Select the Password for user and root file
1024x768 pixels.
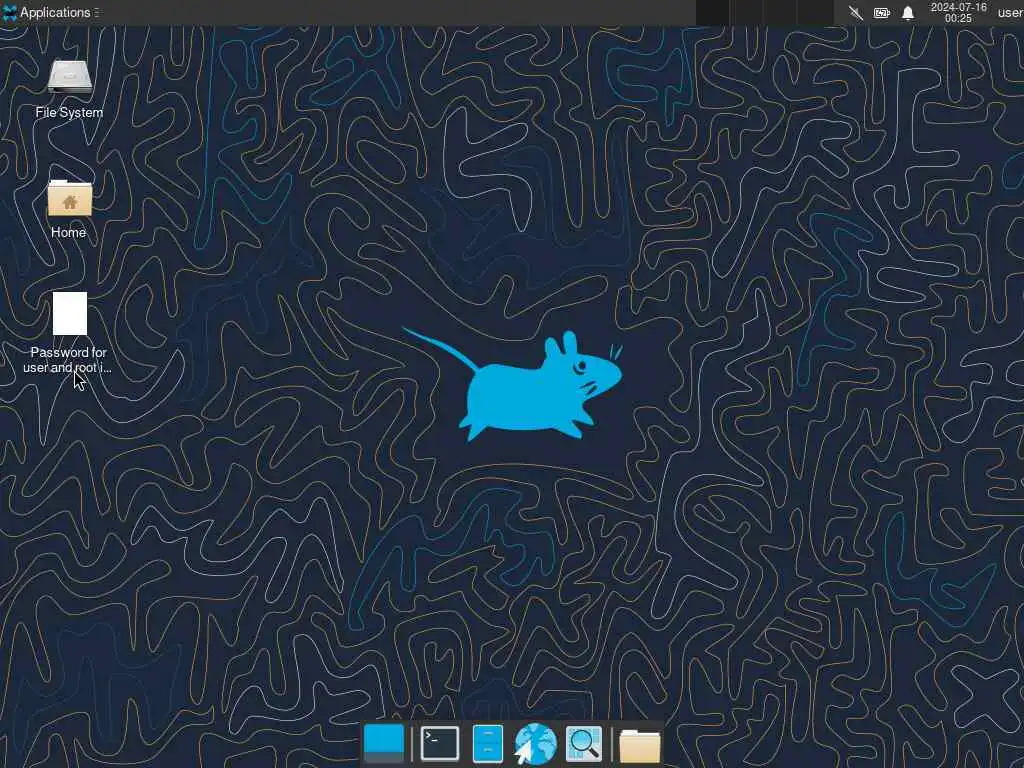click(x=69, y=333)
